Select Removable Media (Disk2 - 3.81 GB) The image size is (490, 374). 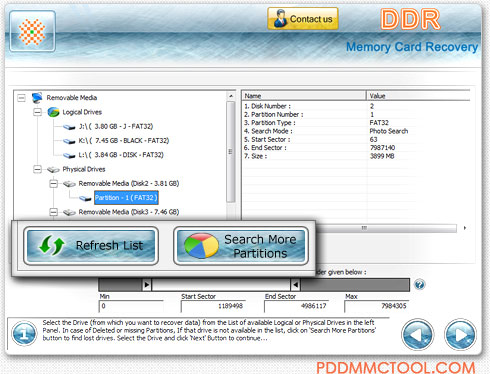pos(129,183)
